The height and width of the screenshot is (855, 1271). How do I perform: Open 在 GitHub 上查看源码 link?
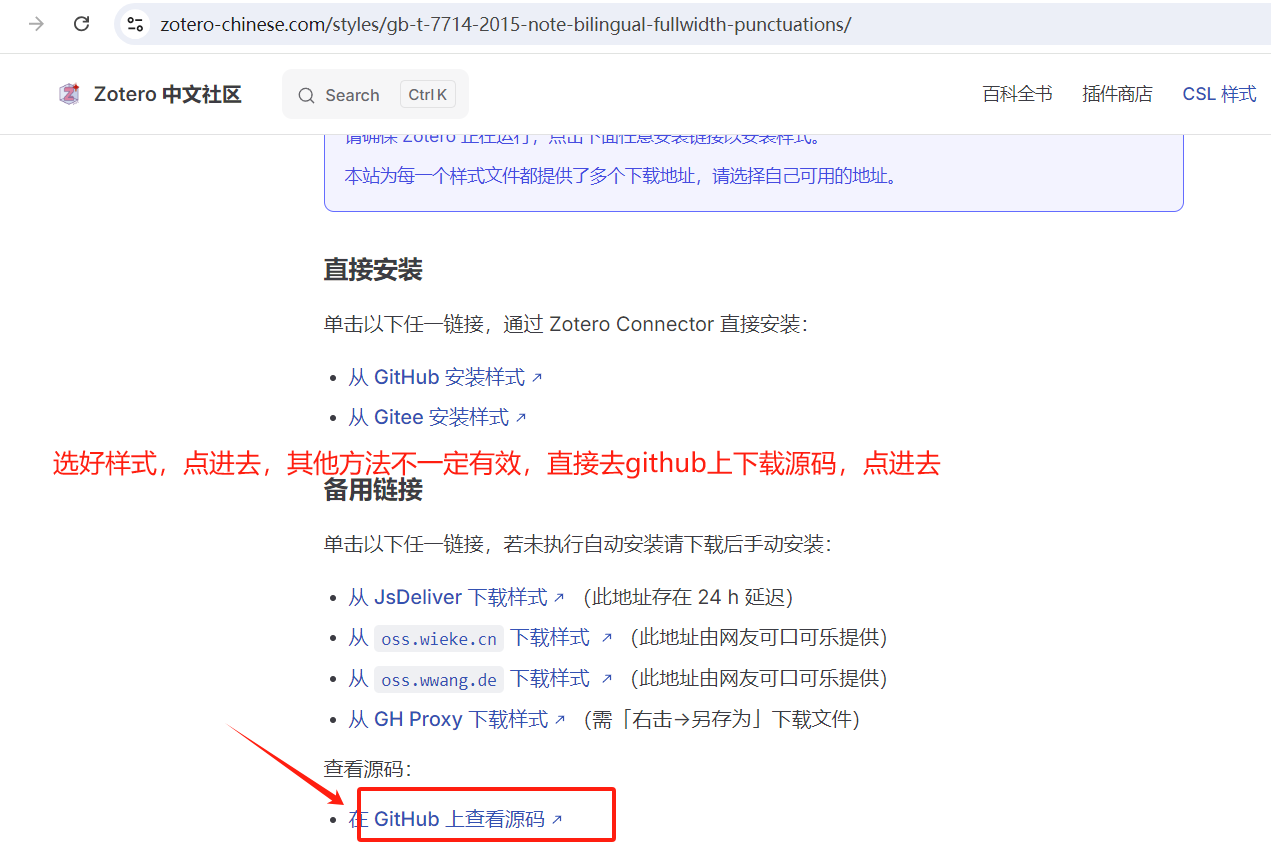[455, 819]
